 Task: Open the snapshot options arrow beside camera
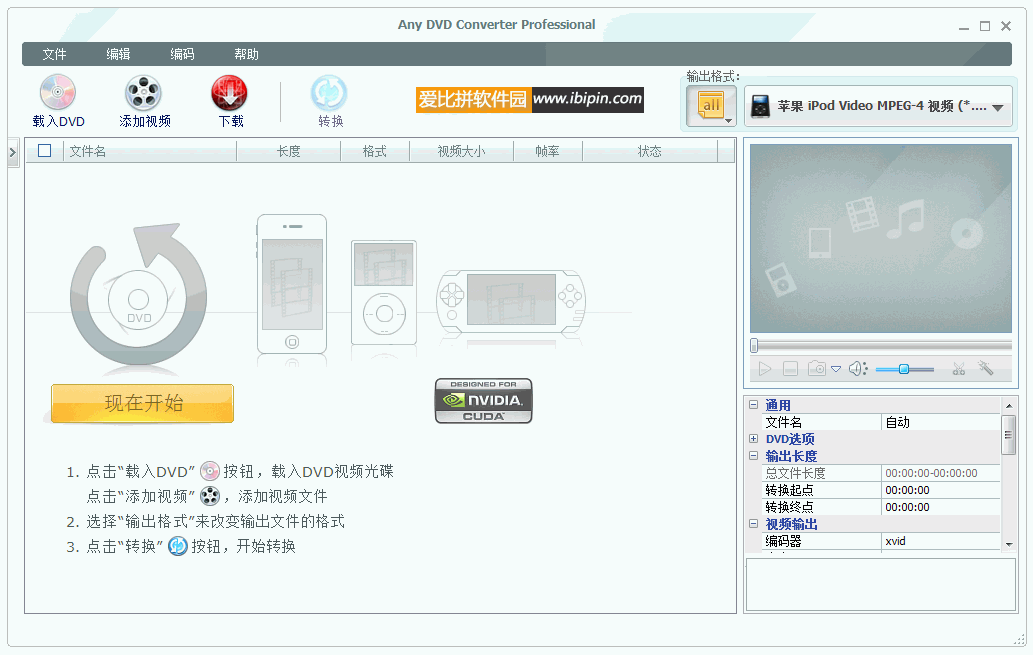[x=836, y=369]
